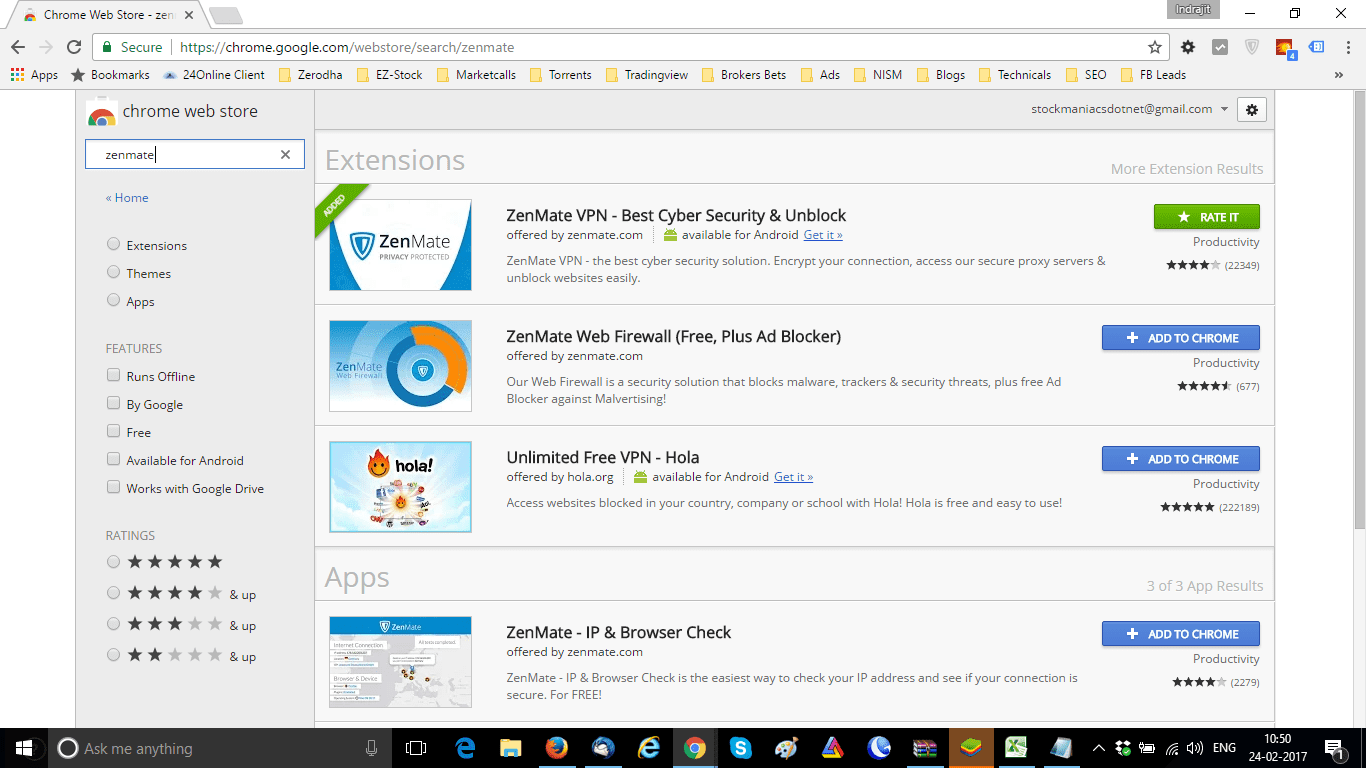Viewport: 1366px width, 768px height.
Task: Enable the Available for Android filter
Action: 114,459
